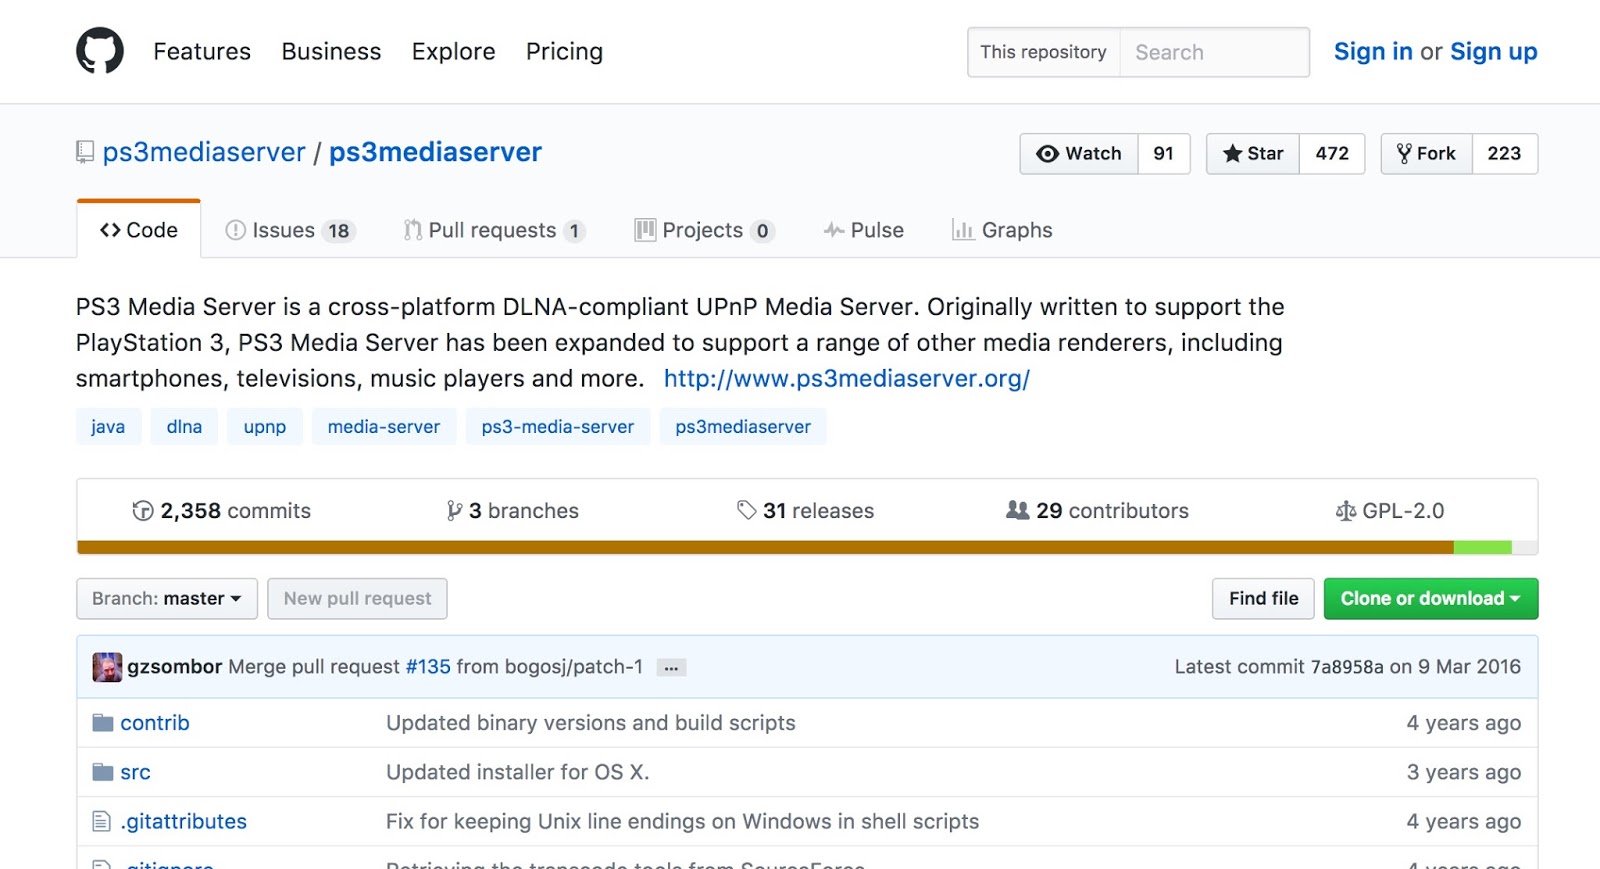The width and height of the screenshot is (1600, 869).
Task: Open commit 'Updated binary versions and build scripts'
Action: [x=591, y=723]
